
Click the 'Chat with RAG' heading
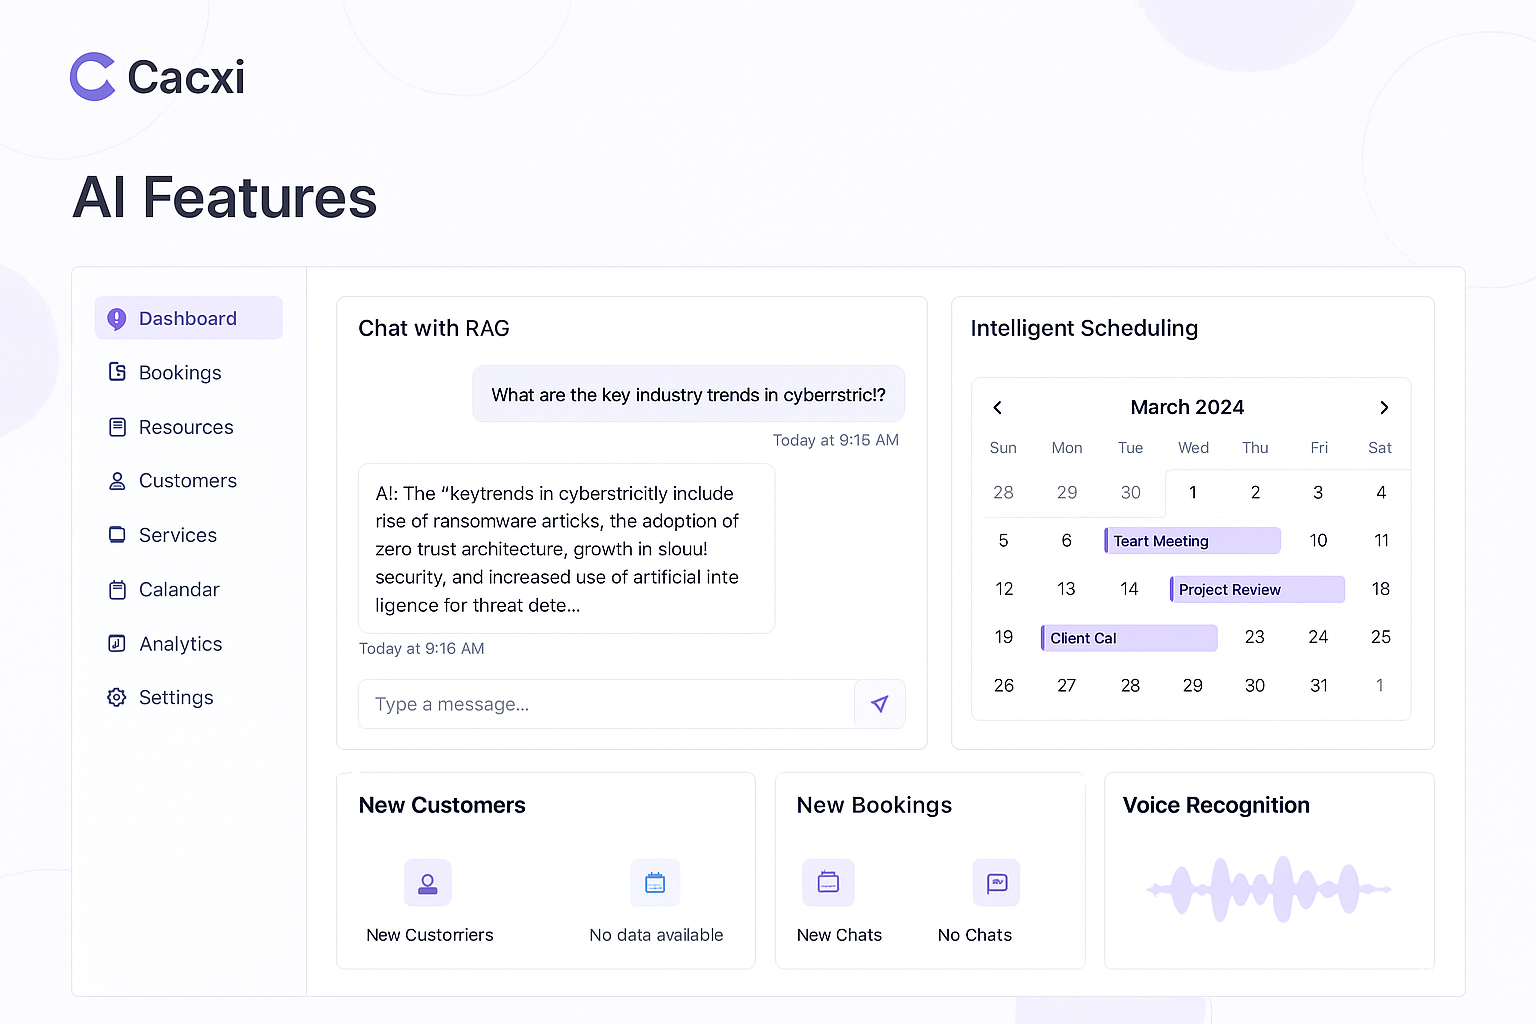pyautogui.click(x=434, y=328)
